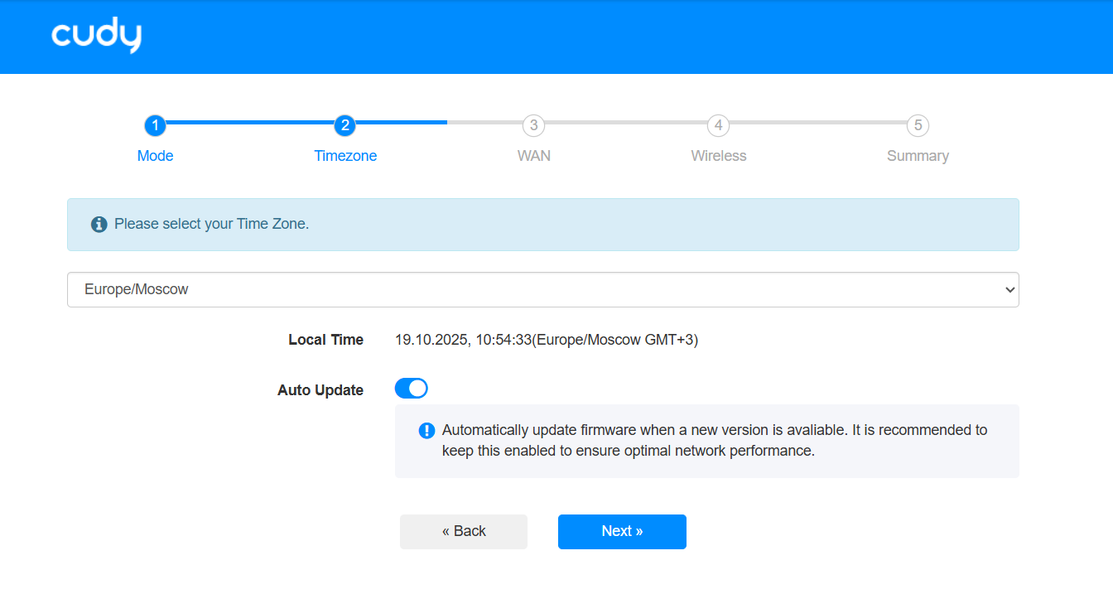This screenshot has width=1113, height=600.
Task: Go back with the Back button
Action: click(463, 532)
